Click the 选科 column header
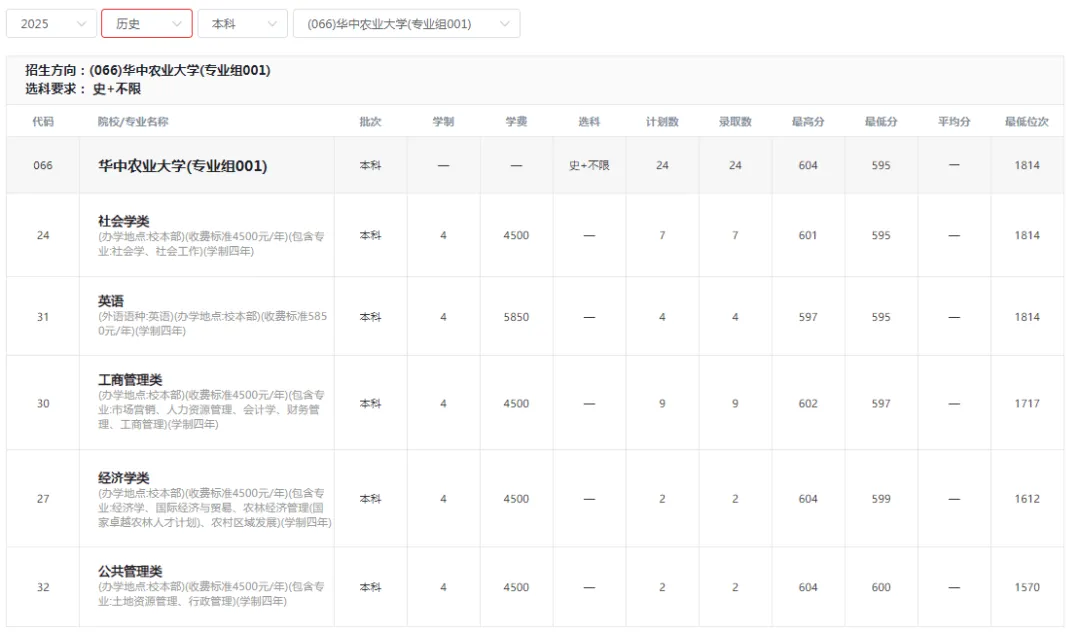 coord(590,121)
